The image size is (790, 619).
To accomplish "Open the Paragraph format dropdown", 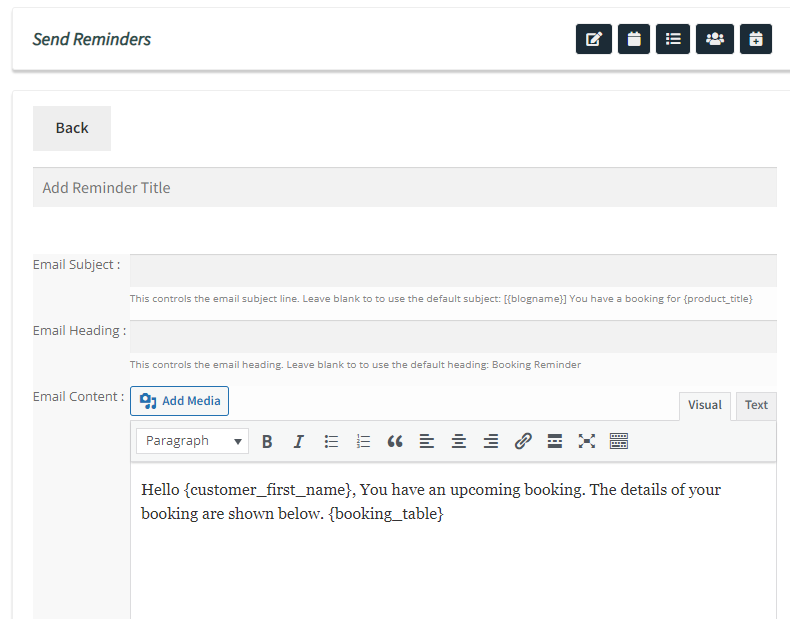I will [x=192, y=441].
